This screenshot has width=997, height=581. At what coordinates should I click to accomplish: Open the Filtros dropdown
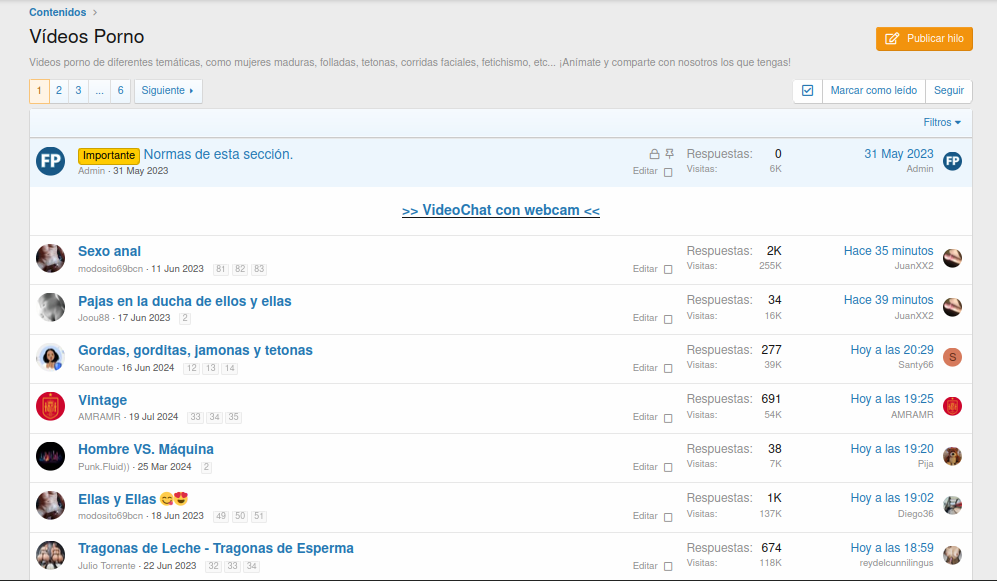click(x=942, y=122)
